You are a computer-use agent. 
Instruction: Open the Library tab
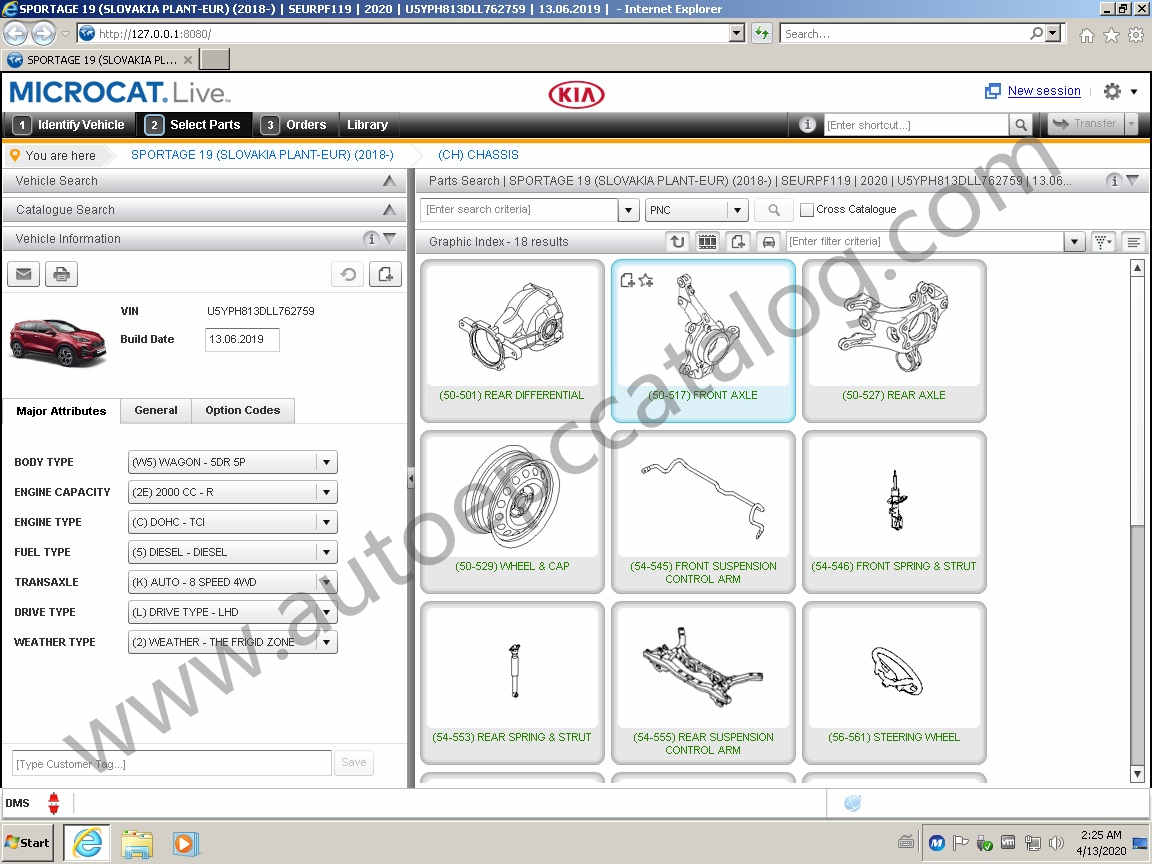367,125
